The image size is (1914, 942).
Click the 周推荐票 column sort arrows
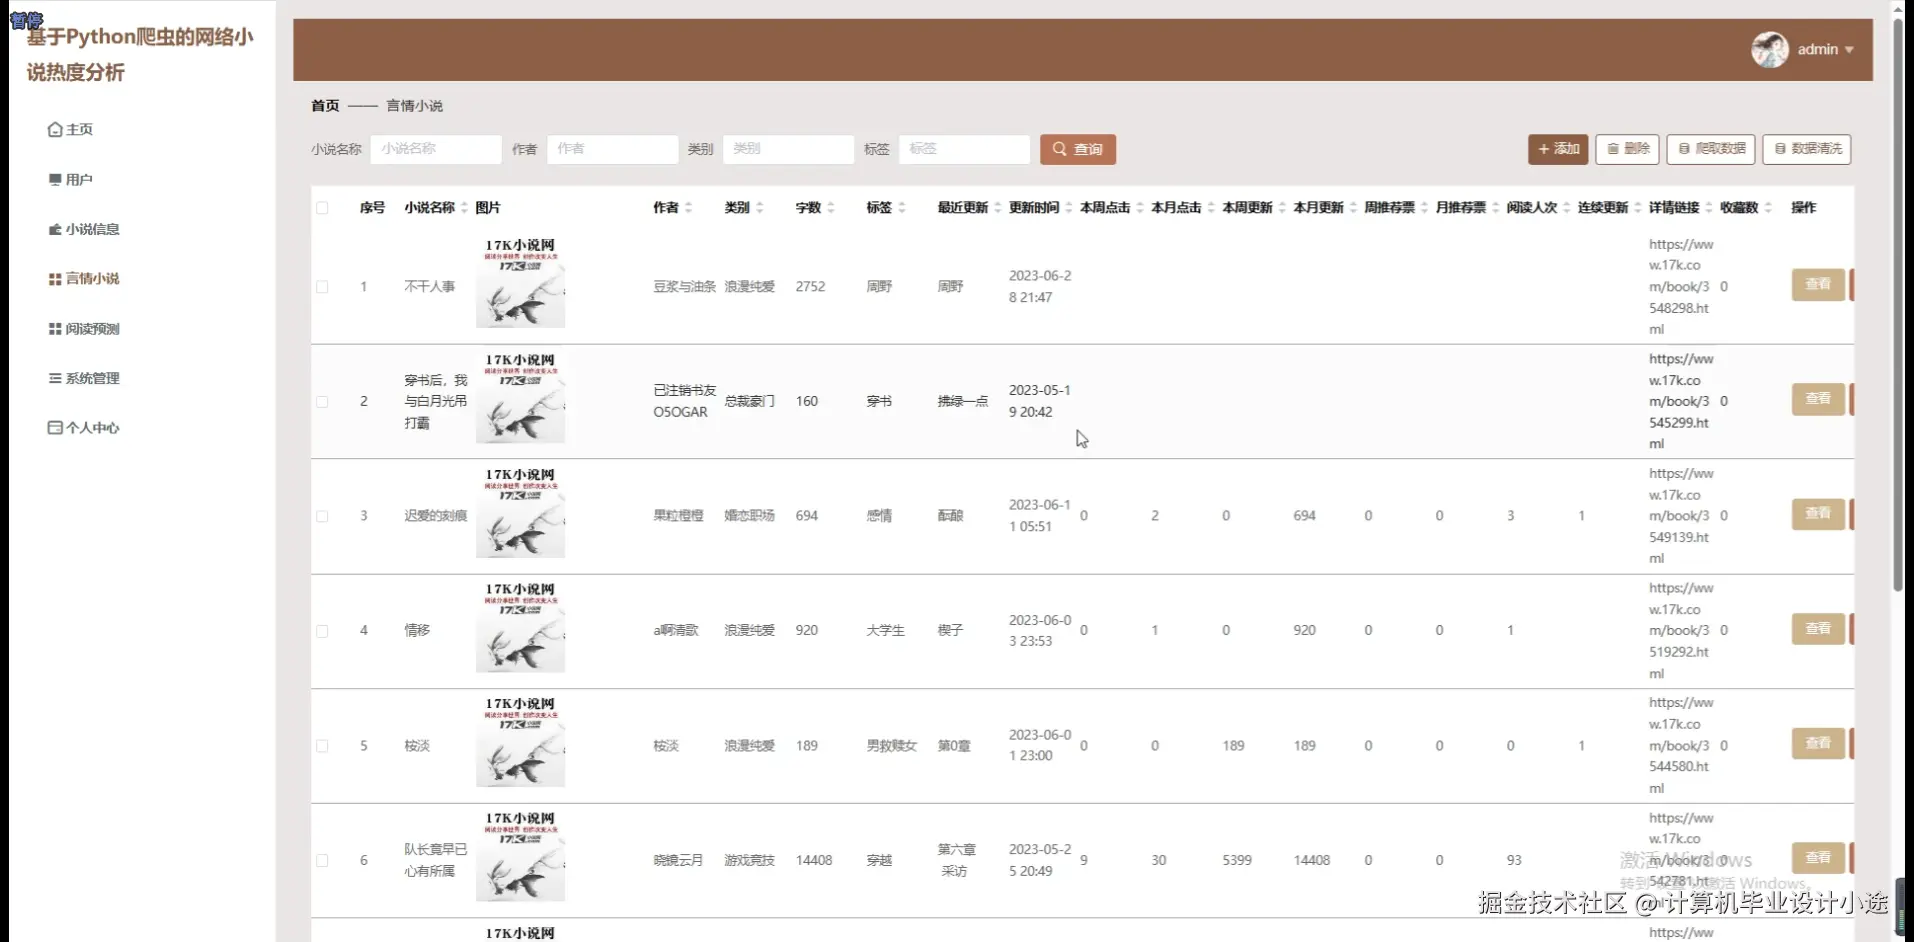[x=1423, y=208]
